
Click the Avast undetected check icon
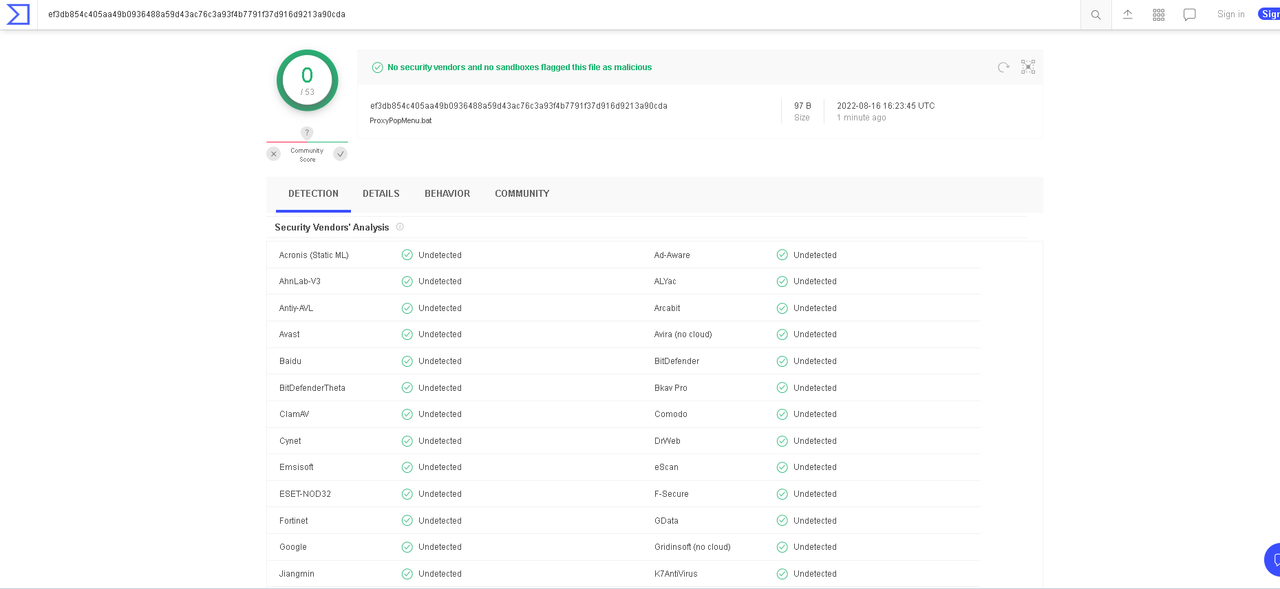pyautogui.click(x=407, y=334)
